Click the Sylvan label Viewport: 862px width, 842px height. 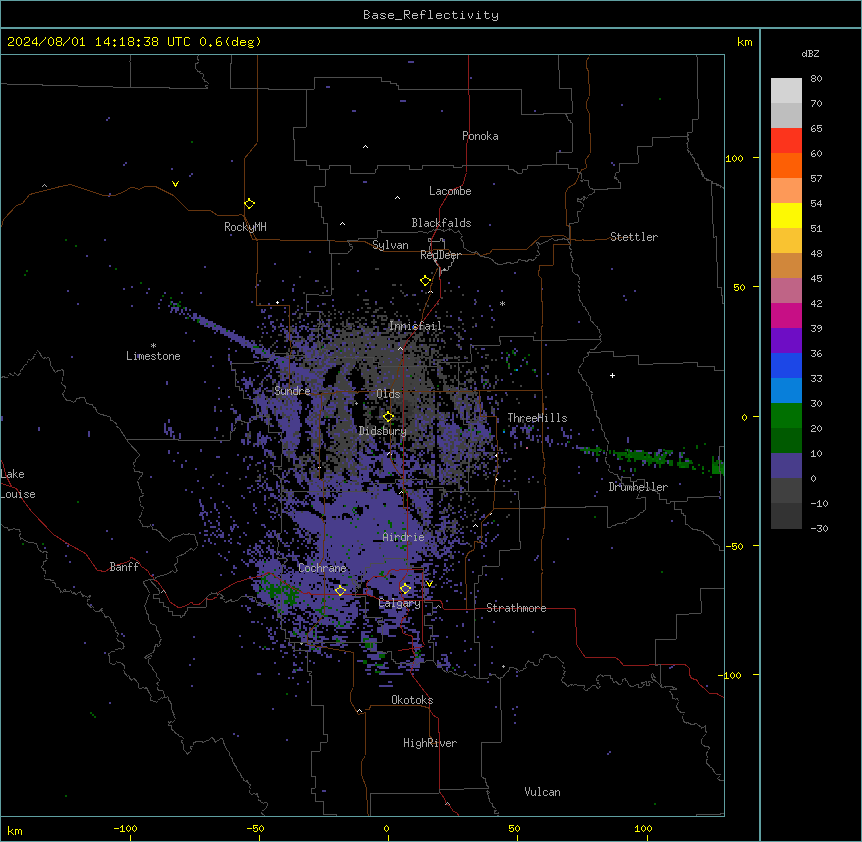coord(390,245)
